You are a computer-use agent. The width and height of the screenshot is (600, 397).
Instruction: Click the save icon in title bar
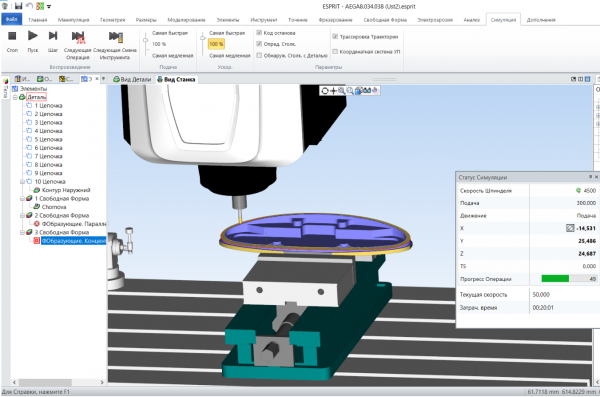coord(18,6)
